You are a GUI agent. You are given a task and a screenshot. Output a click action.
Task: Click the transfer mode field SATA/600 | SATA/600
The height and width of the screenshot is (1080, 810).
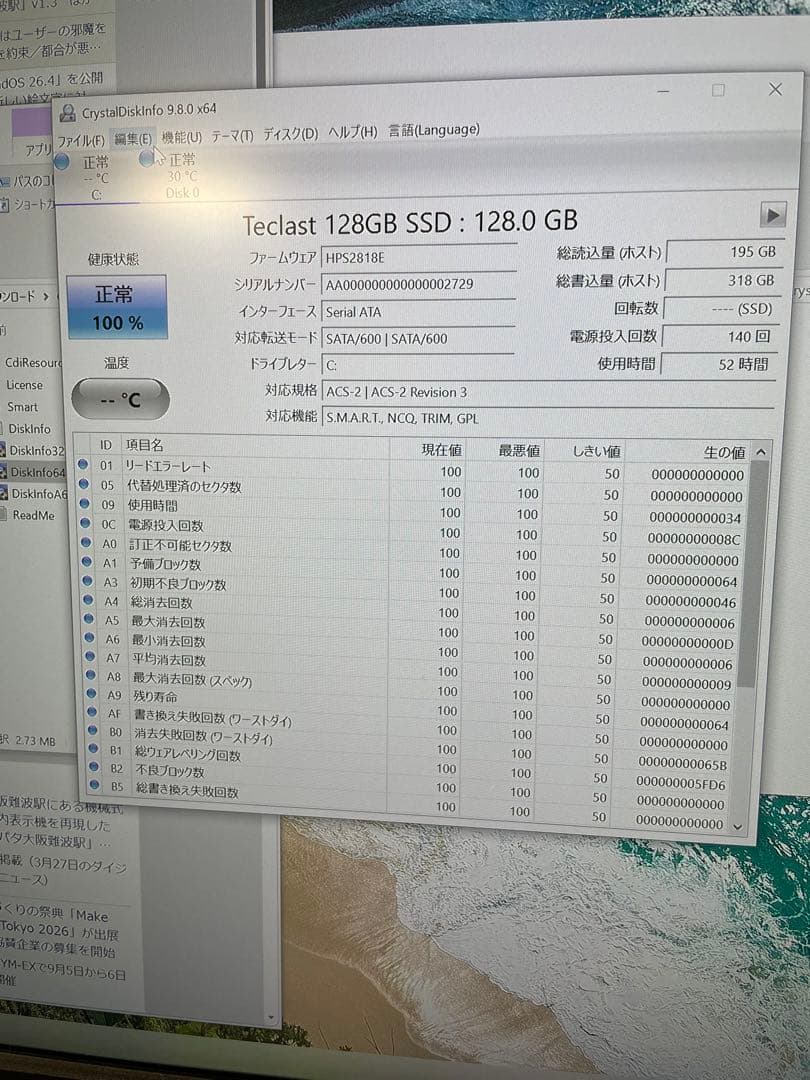pyautogui.click(x=418, y=338)
